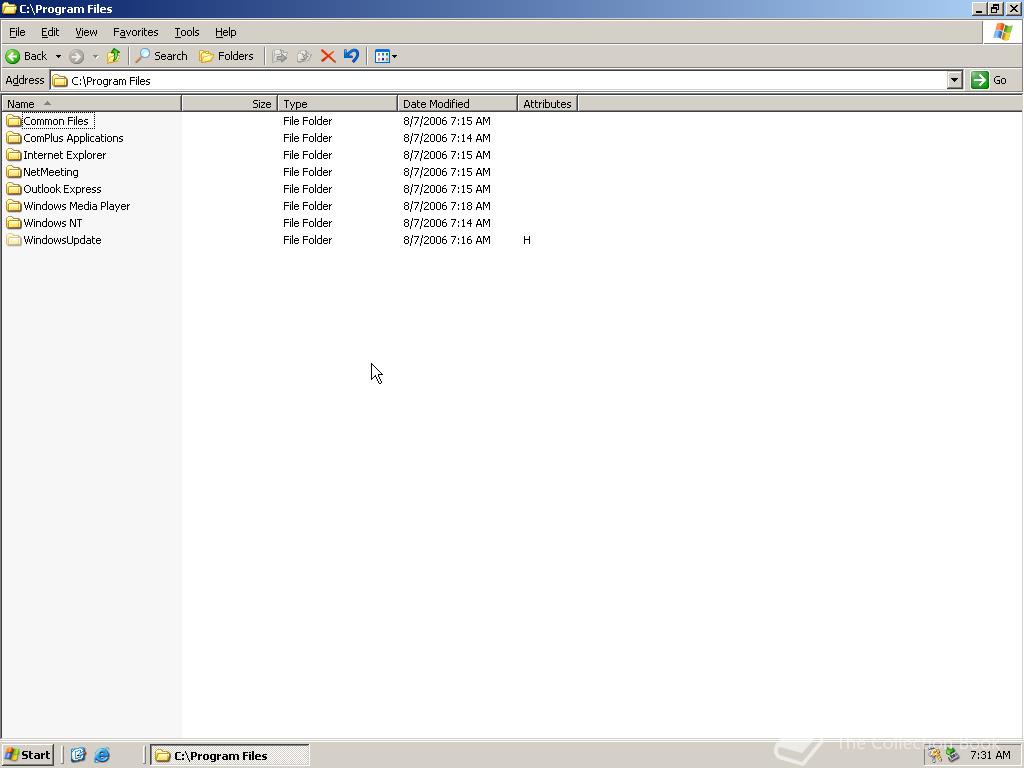Image resolution: width=1024 pixels, height=768 pixels.
Task: Click the Back navigation button
Action: pyautogui.click(x=26, y=56)
